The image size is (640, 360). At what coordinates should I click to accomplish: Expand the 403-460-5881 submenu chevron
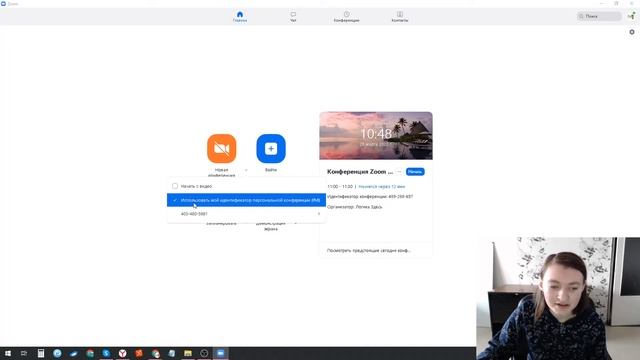[x=319, y=214]
